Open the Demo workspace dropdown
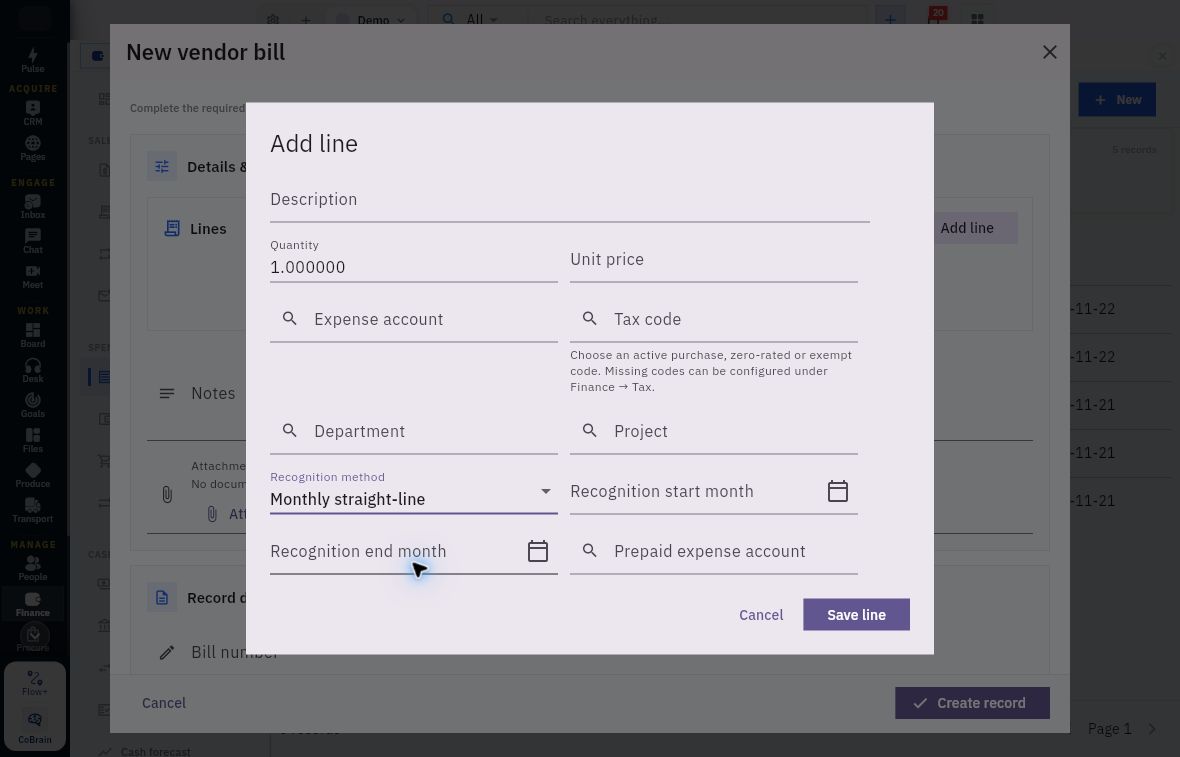 pyautogui.click(x=372, y=20)
